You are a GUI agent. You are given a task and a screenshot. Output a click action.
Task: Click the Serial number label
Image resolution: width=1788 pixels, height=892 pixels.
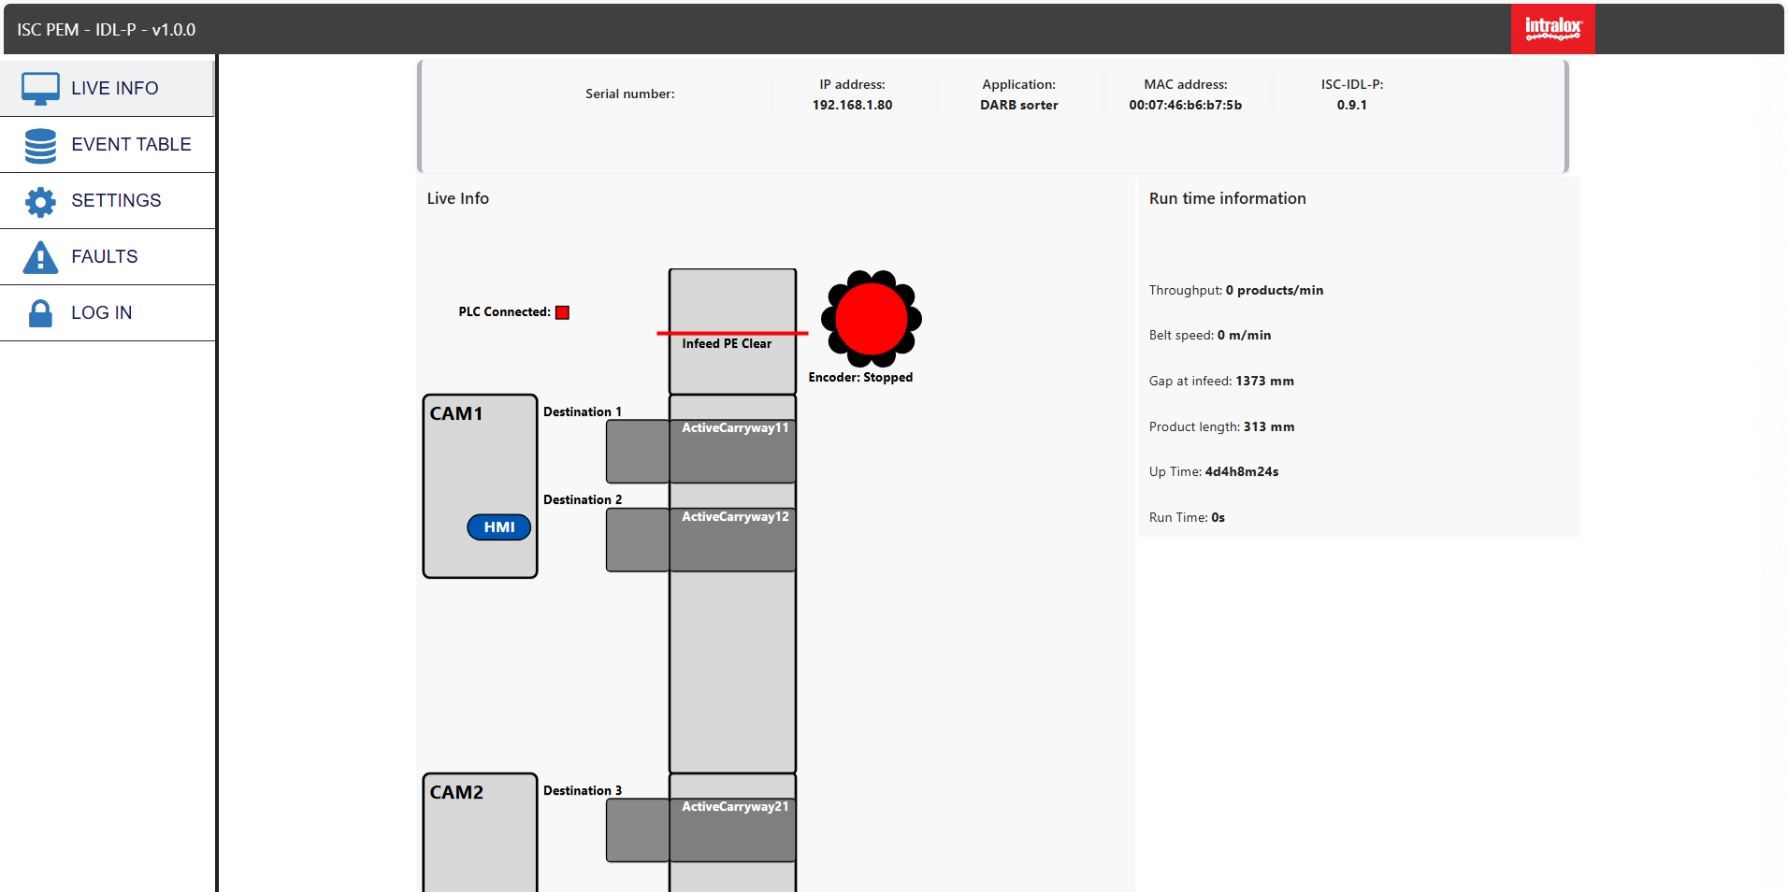[x=630, y=94]
